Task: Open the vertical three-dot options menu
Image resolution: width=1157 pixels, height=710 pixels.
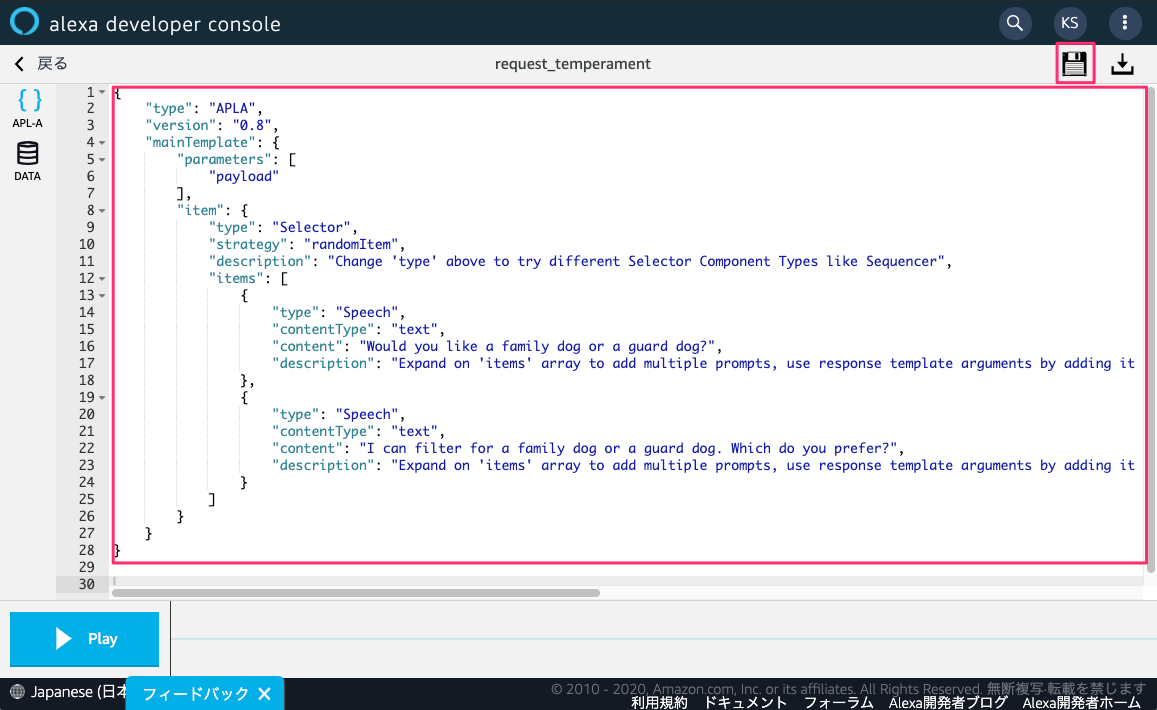Action: pos(1125,23)
